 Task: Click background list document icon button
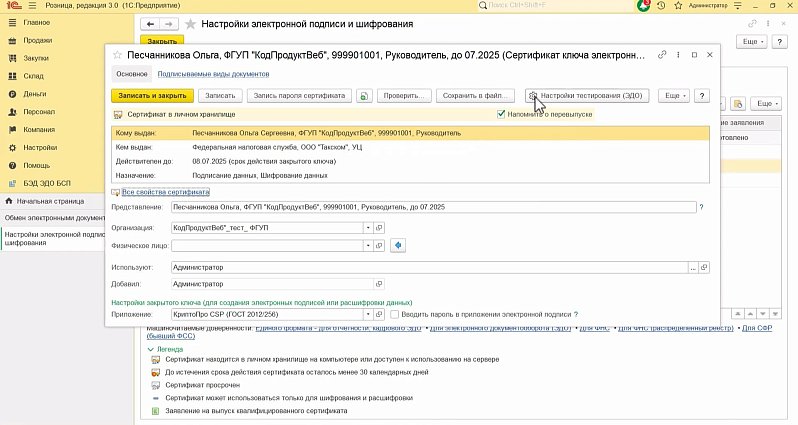(737, 104)
